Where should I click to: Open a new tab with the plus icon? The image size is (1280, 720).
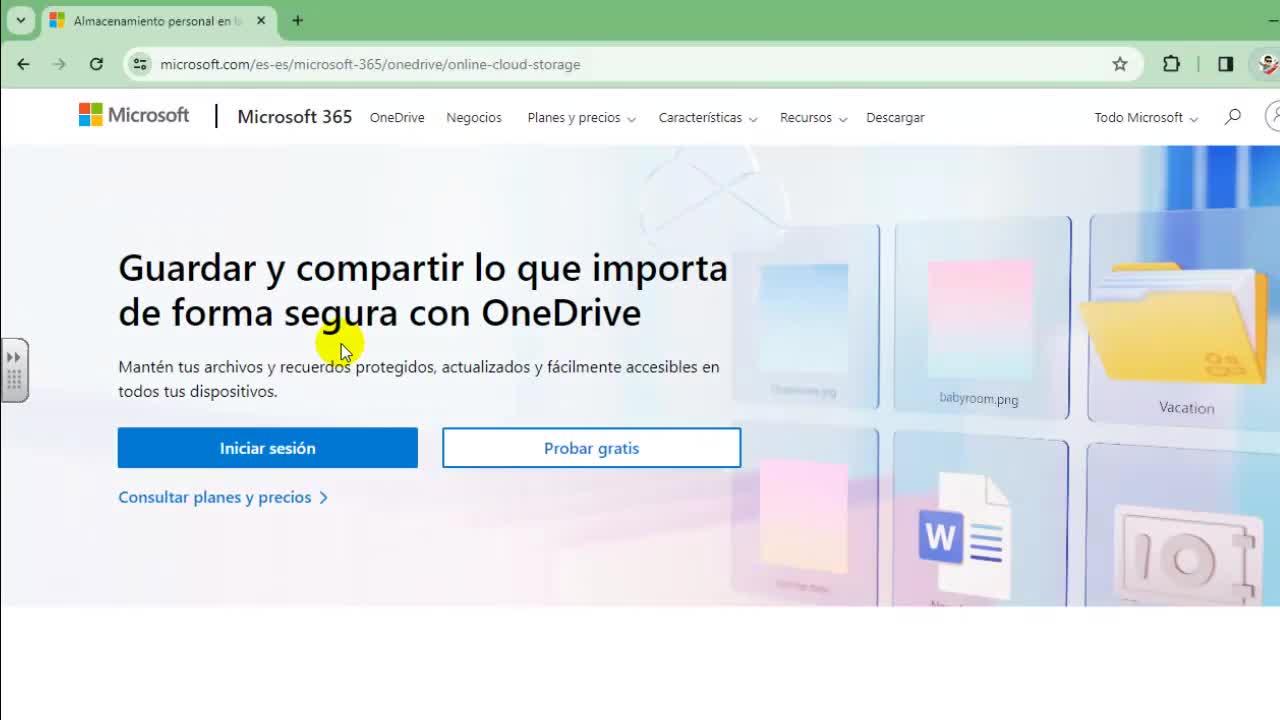(x=297, y=20)
